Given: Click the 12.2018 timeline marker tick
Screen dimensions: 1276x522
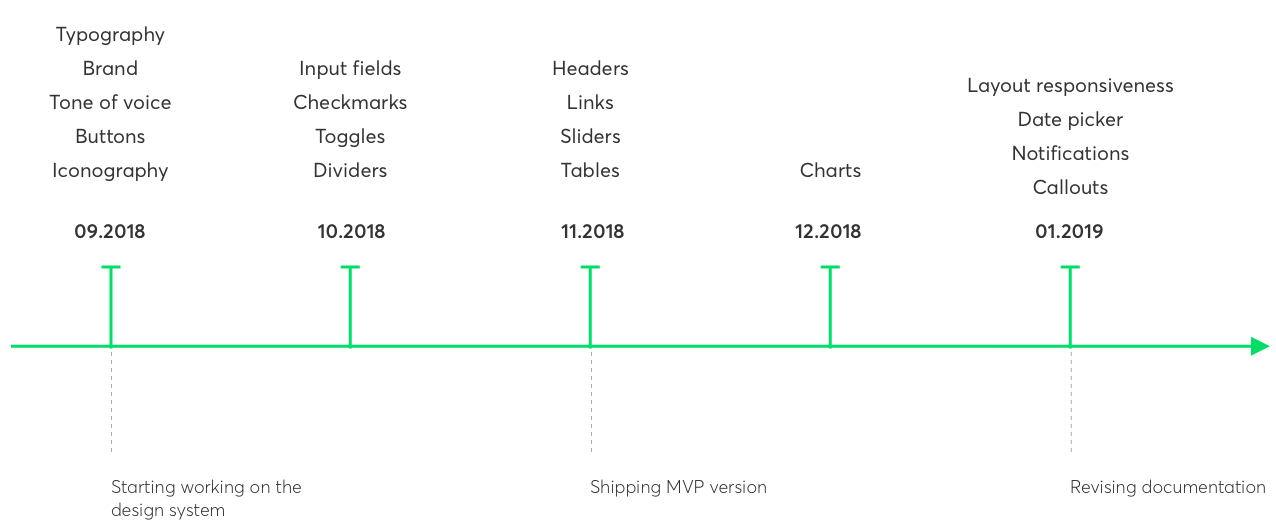Looking at the screenshot, I should tap(830, 305).
